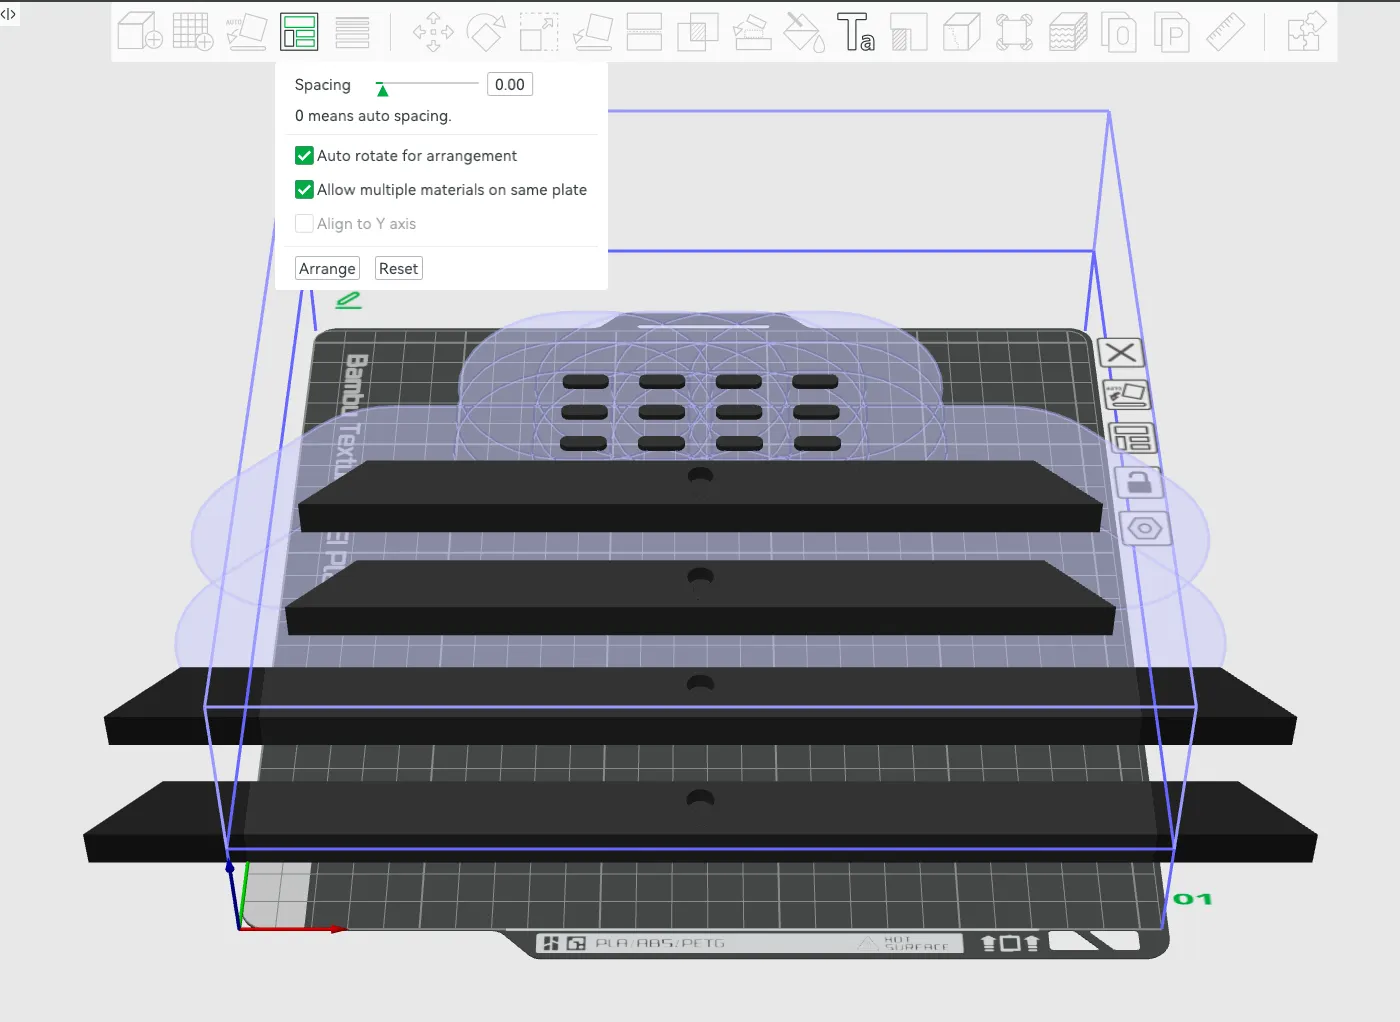This screenshot has height=1022, width=1400.
Task: Toggle the plate lock icon
Action: tap(1139, 482)
